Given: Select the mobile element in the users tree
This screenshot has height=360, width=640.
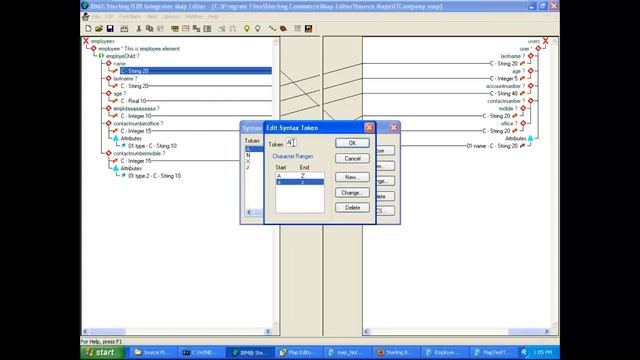Looking at the screenshot, I should tap(508, 109).
